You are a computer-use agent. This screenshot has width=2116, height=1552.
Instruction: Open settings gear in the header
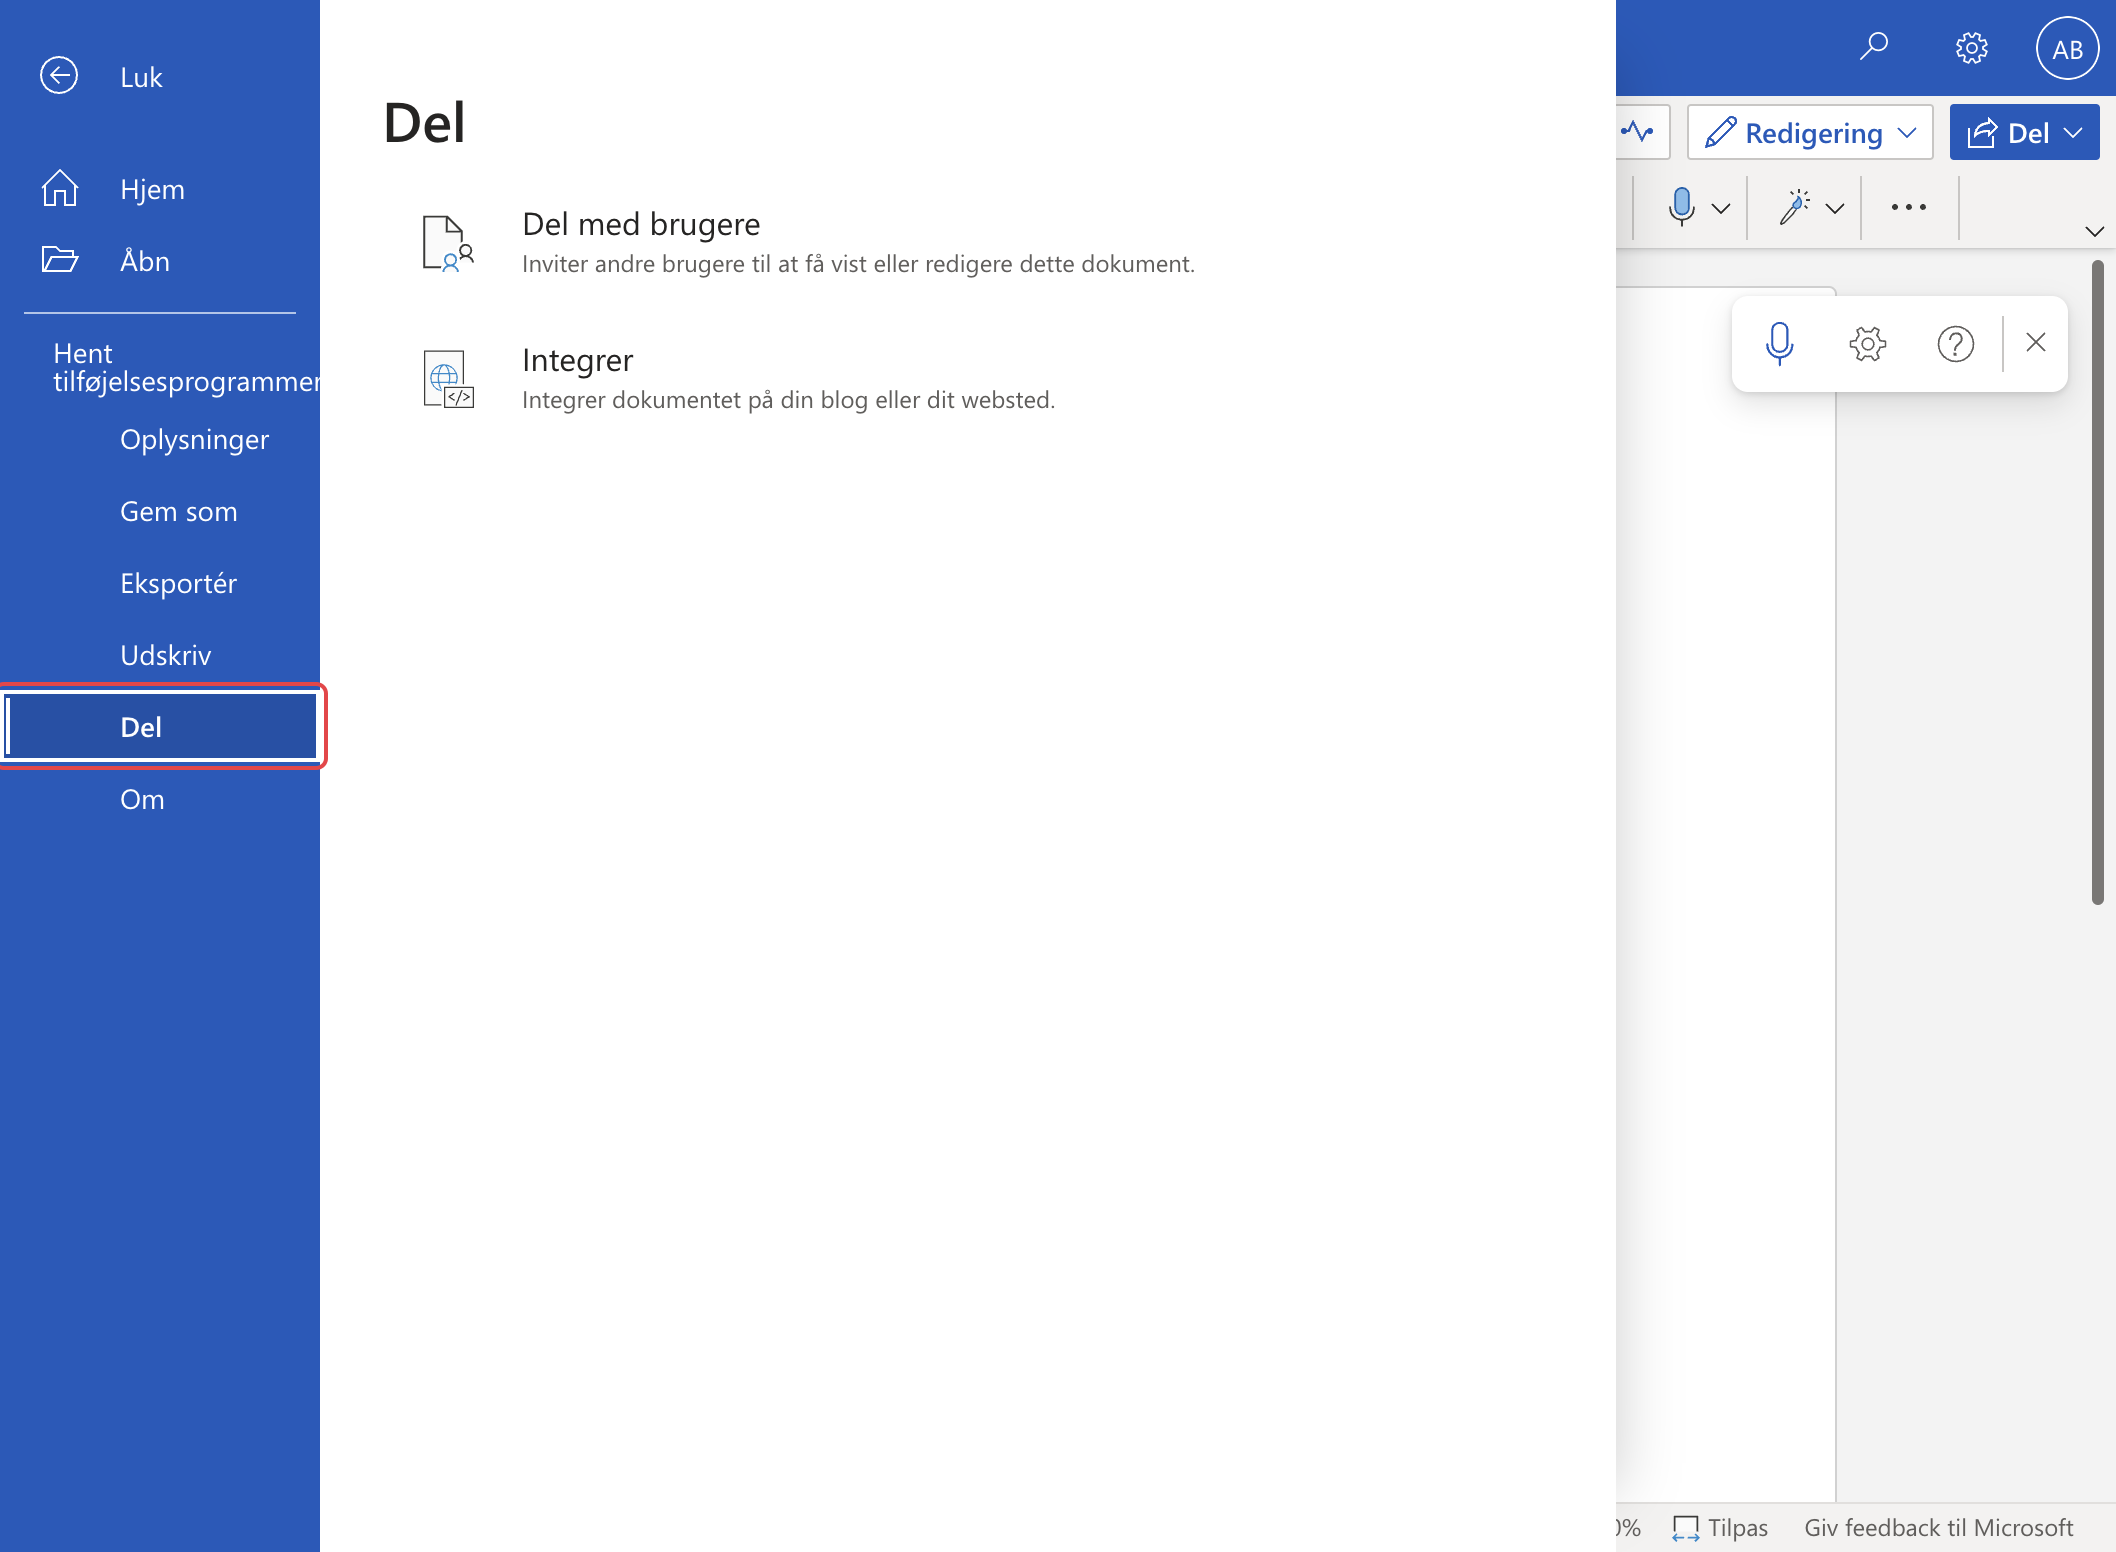[x=1971, y=48]
